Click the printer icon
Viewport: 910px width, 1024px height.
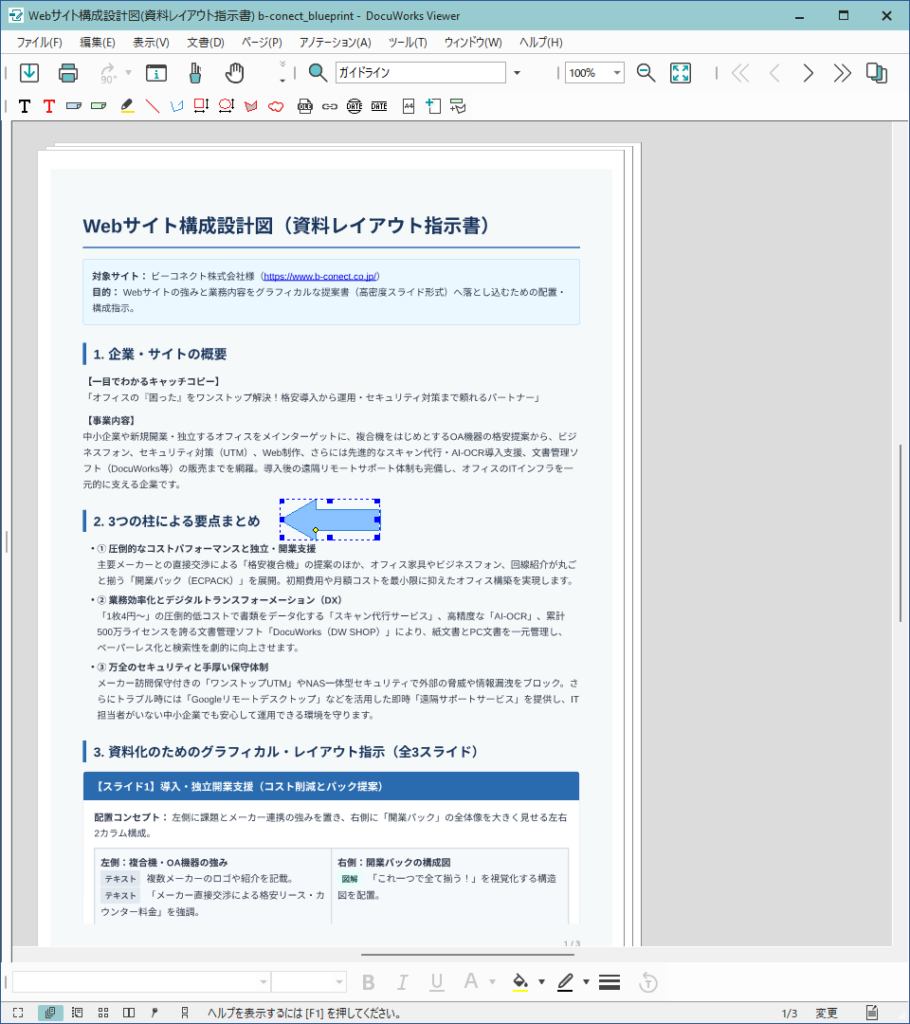click(68, 72)
